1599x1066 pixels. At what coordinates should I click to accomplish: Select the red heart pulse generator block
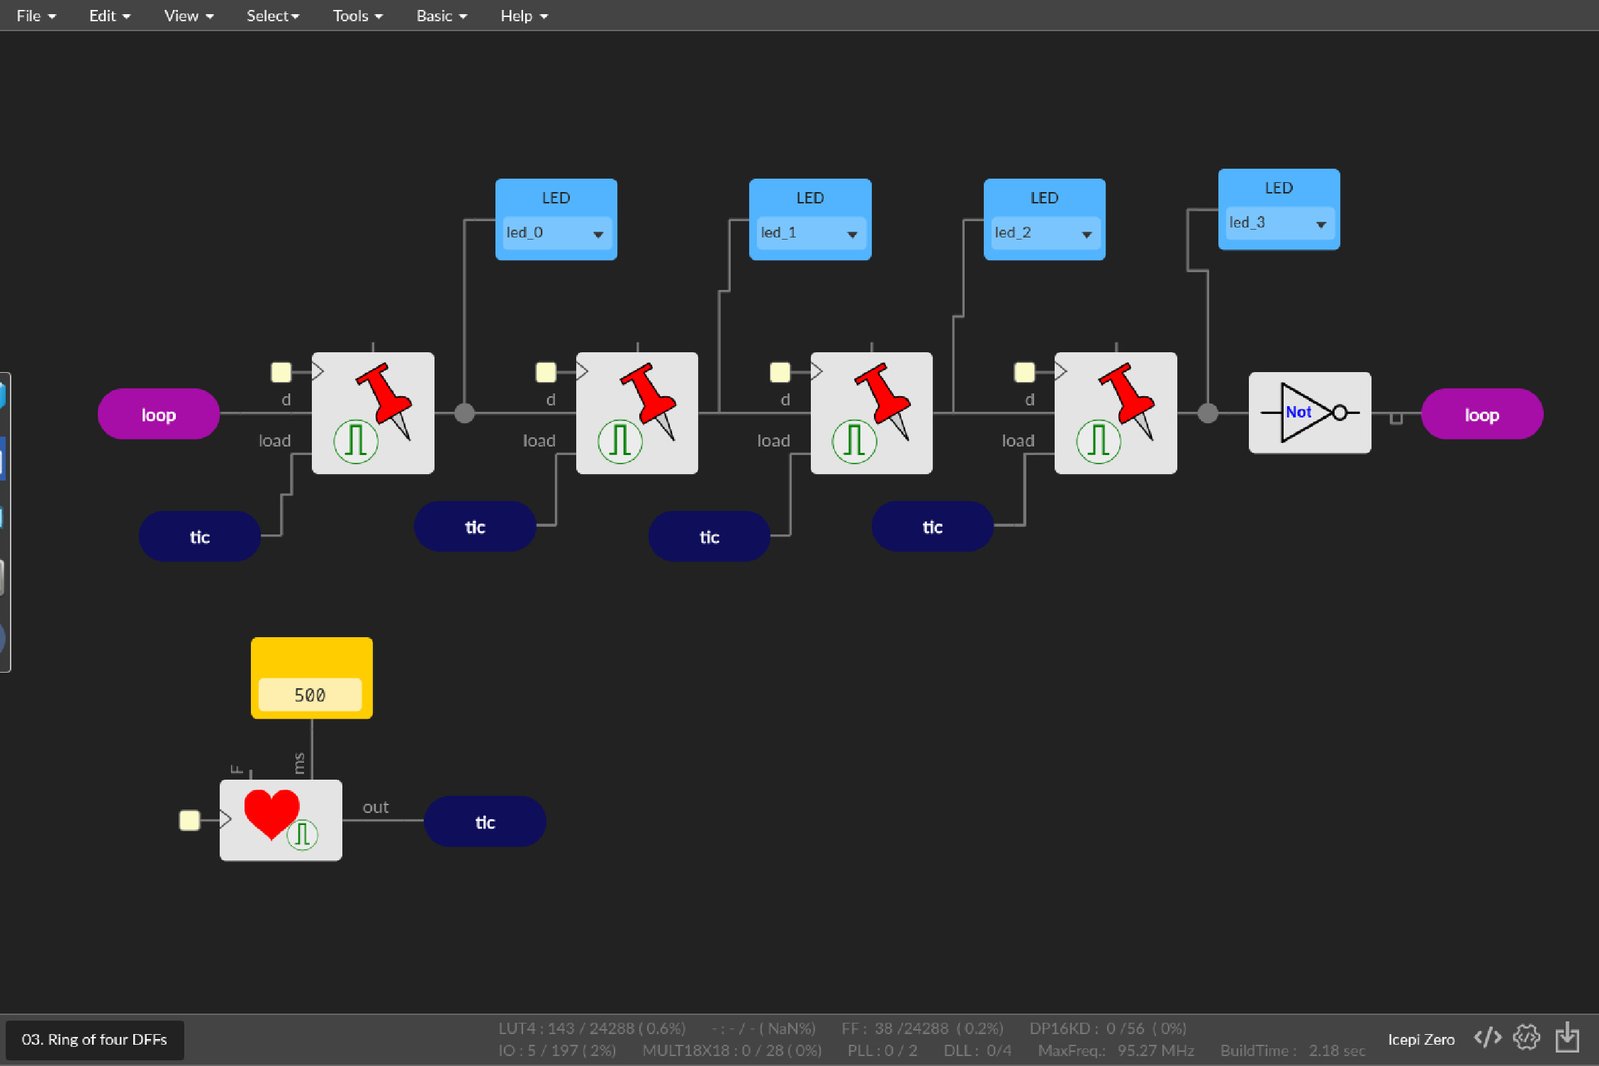click(x=280, y=820)
